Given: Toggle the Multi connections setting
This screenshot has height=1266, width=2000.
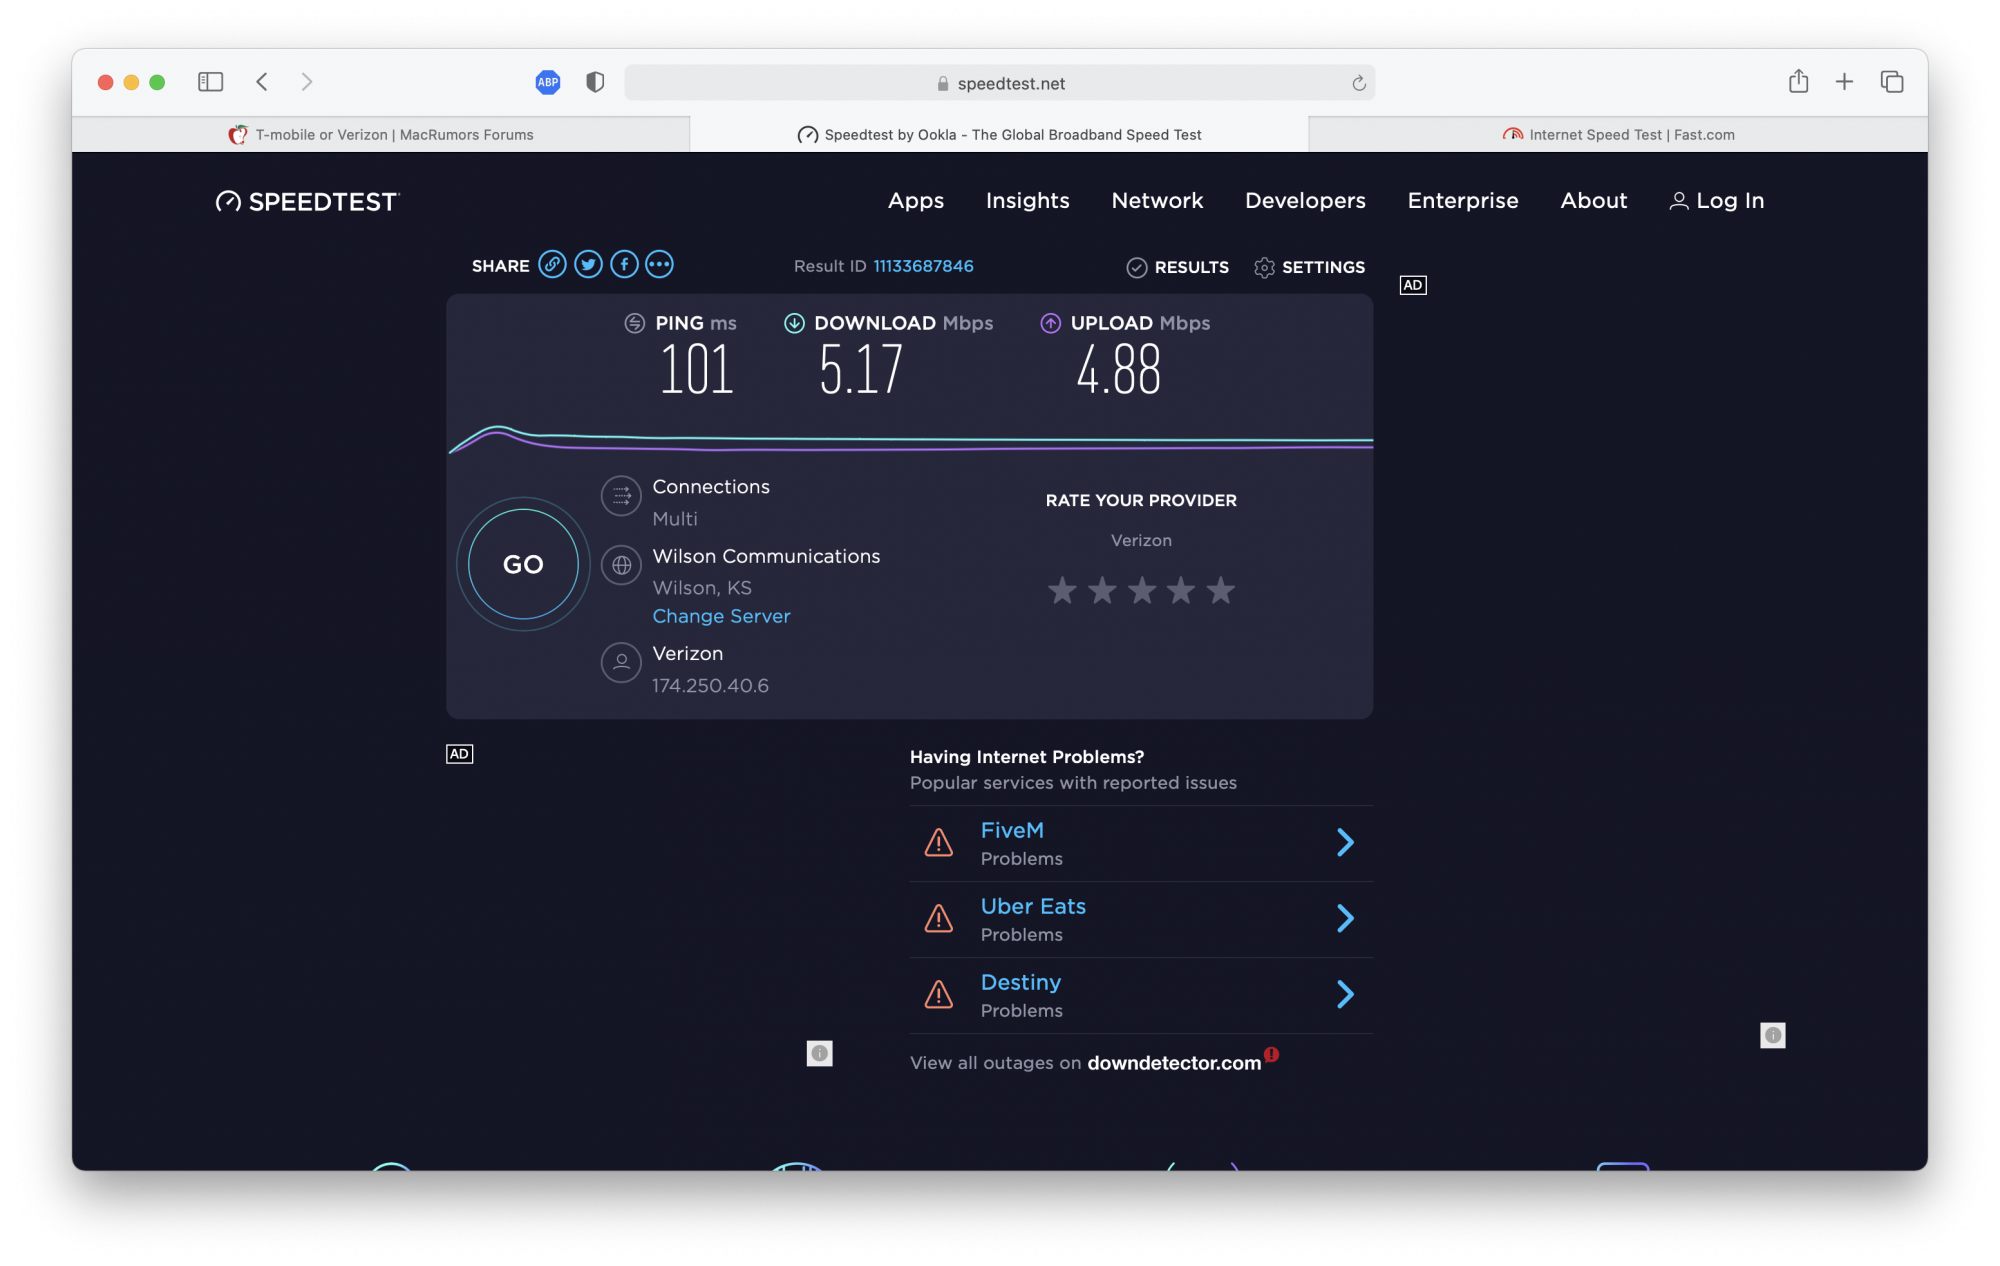Looking at the screenshot, I should point(675,519).
